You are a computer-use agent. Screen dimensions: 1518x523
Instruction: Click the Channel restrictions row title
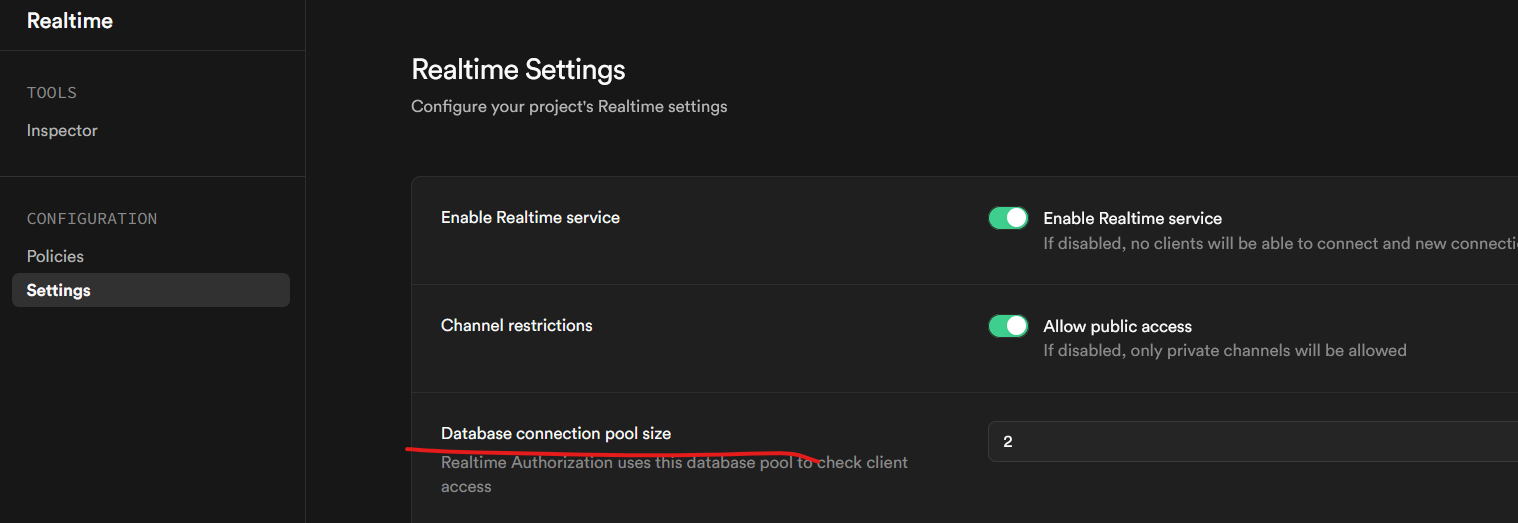point(516,326)
